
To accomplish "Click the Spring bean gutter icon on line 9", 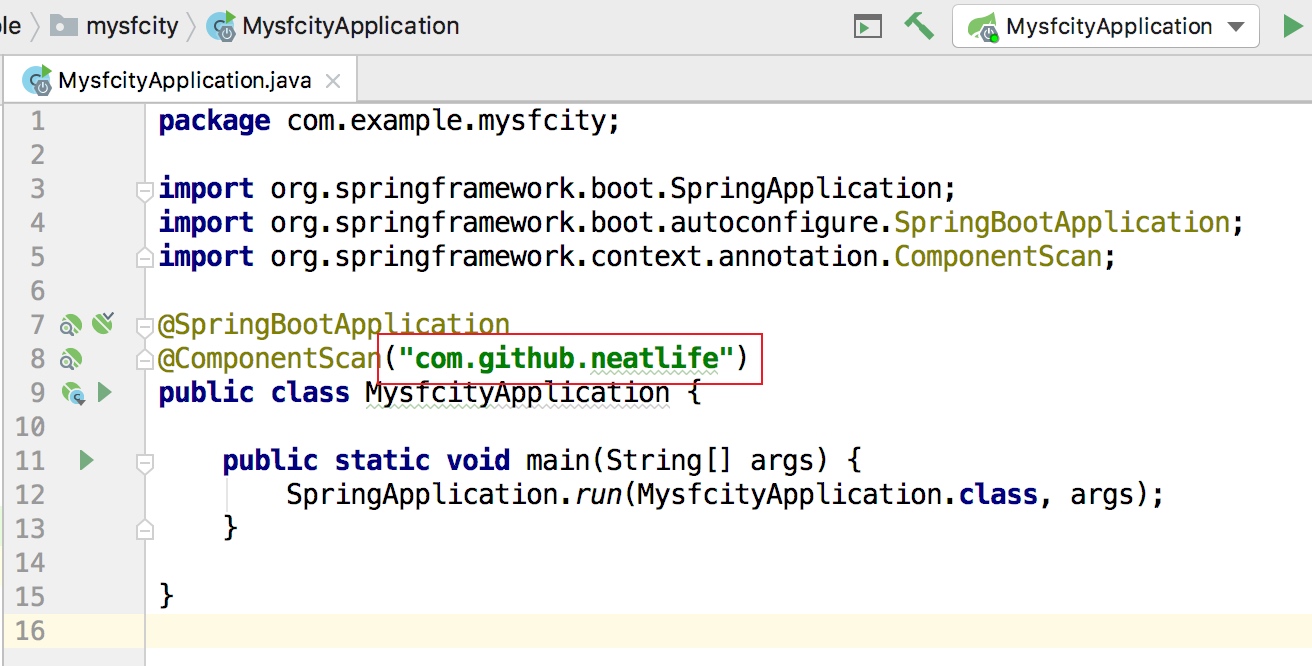I will [73, 393].
